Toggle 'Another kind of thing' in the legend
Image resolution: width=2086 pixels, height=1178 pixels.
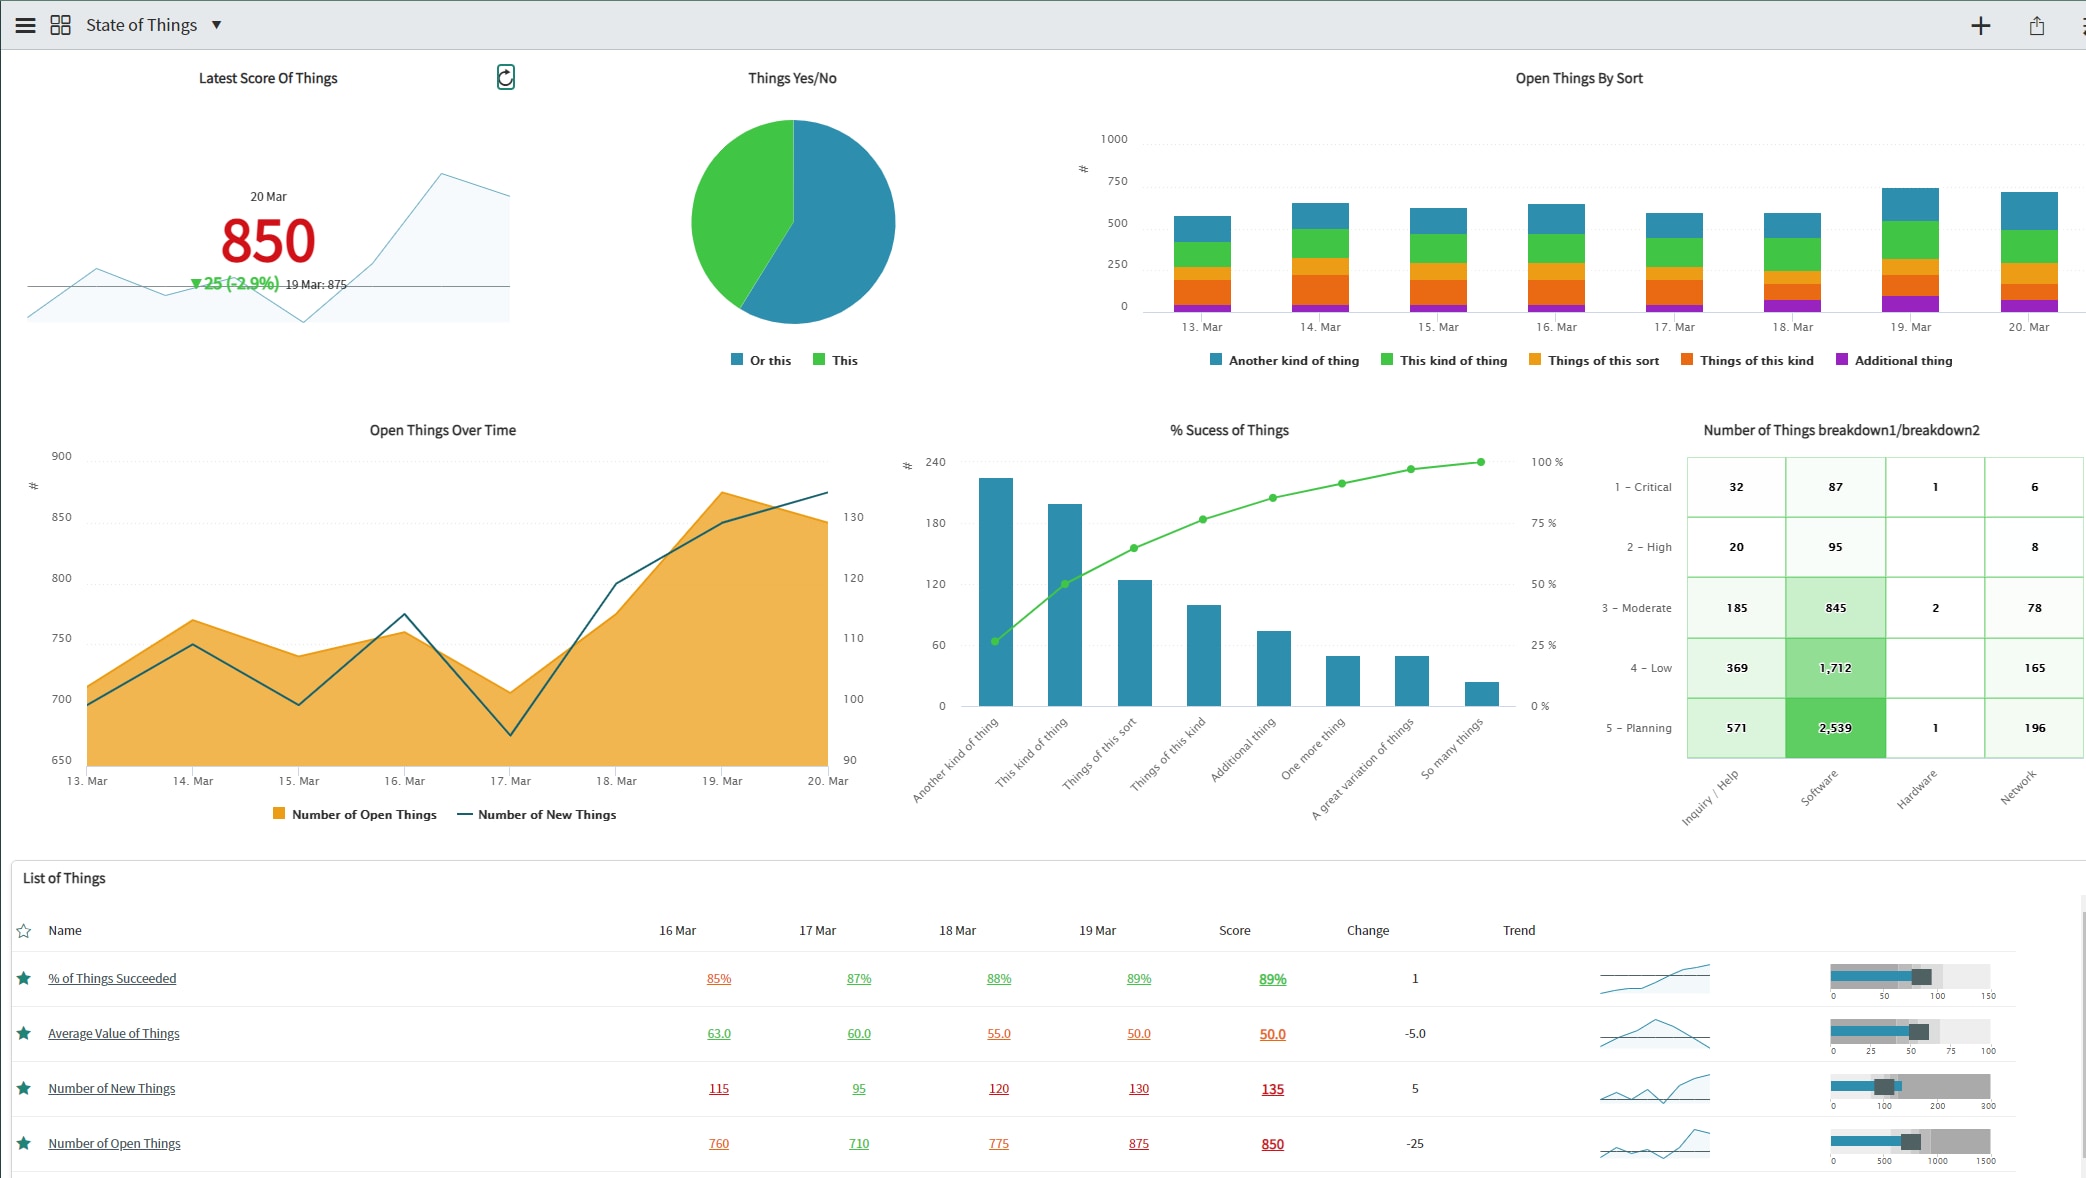coord(1284,360)
